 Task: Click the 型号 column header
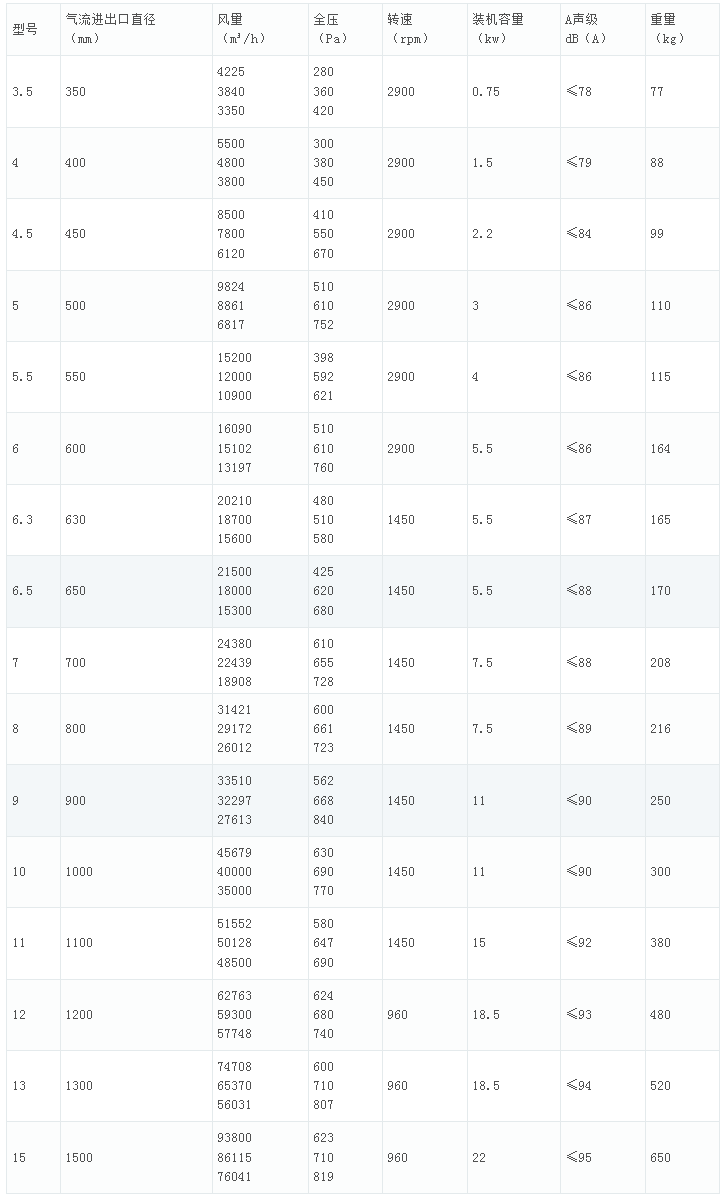[x=25, y=29]
